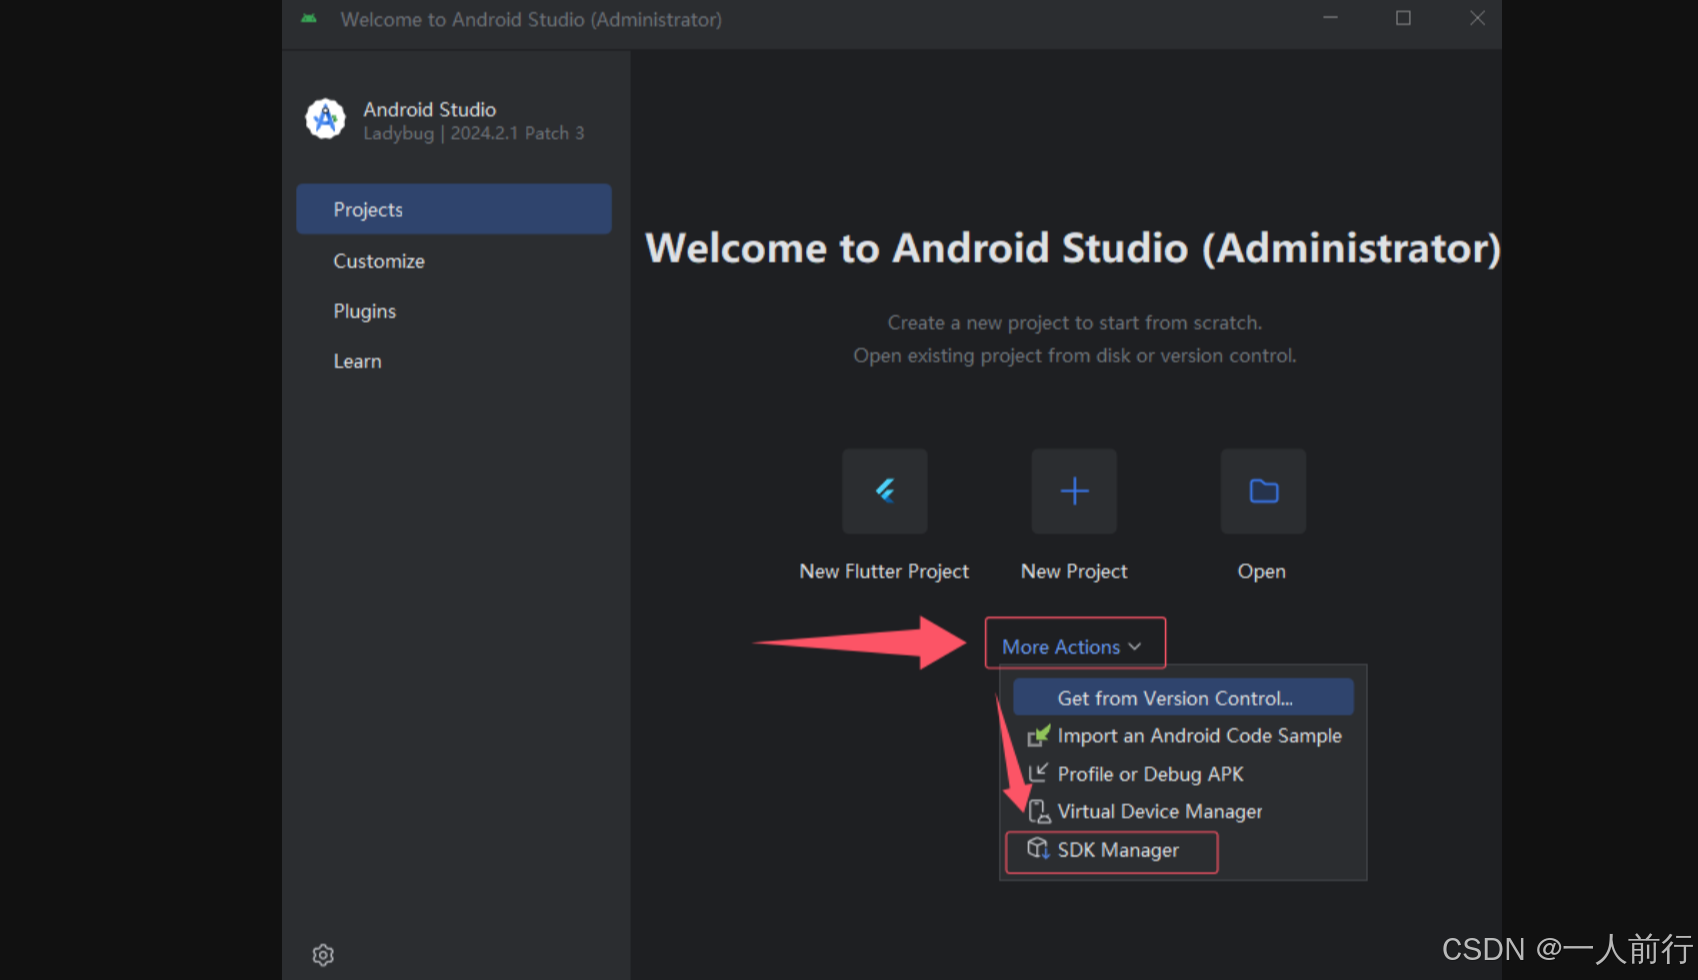Screen dimensions: 1698x980
Task: Choose Get from Version Control
Action: (1183, 698)
